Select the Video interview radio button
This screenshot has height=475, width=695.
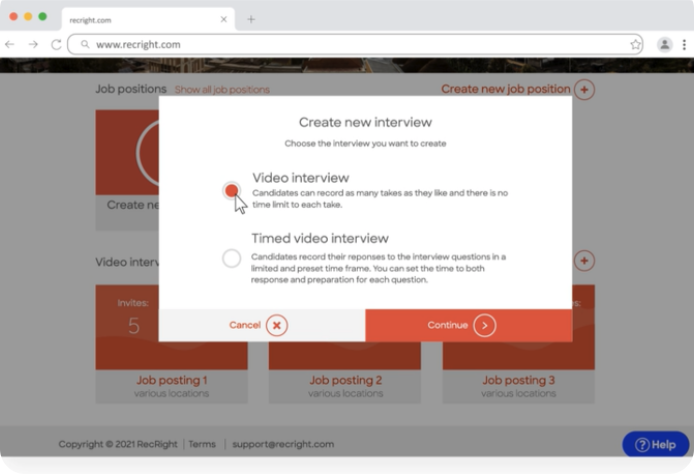pos(232,190)
